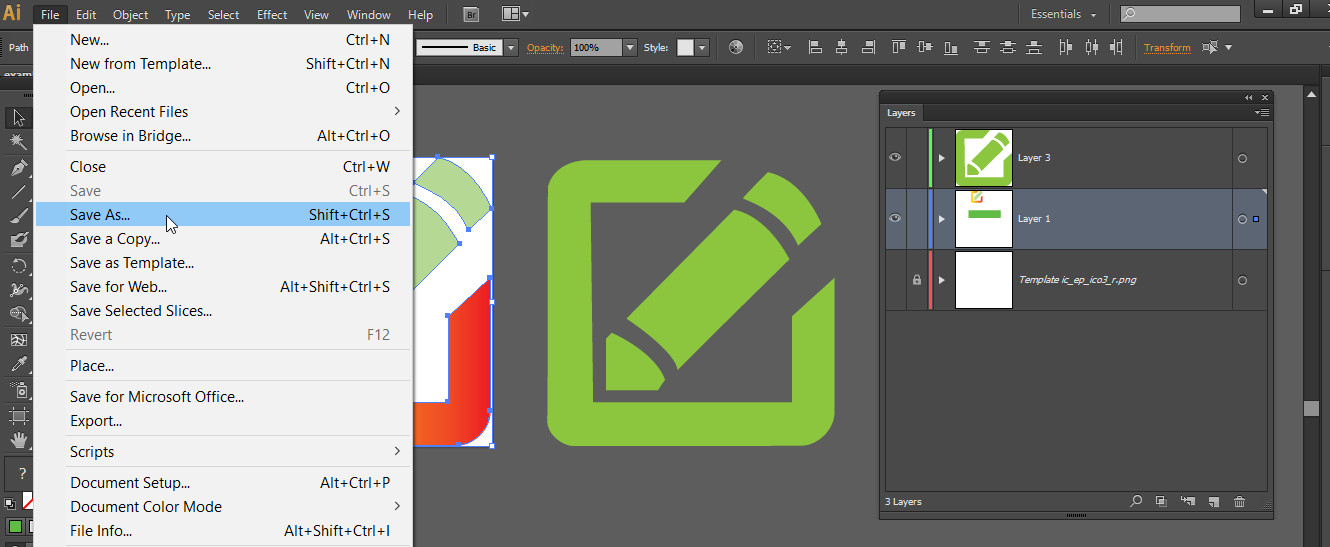The image size is (1330, 547).
Task: Toggle Layer 1 lock column
Action: [x=916, y=218]
